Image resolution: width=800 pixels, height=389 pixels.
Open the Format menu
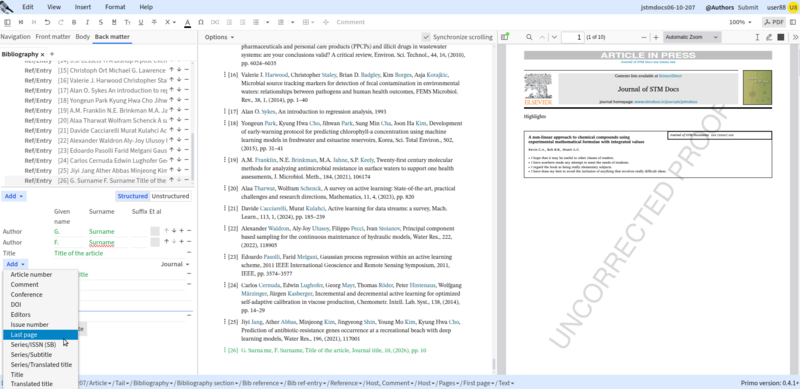coord(115,7)
